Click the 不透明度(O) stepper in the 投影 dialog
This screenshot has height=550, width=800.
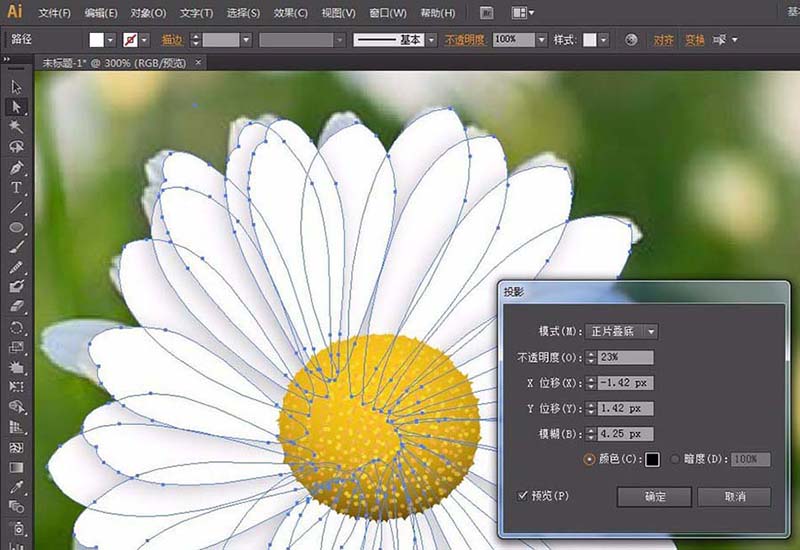click(x=591, y=357)
